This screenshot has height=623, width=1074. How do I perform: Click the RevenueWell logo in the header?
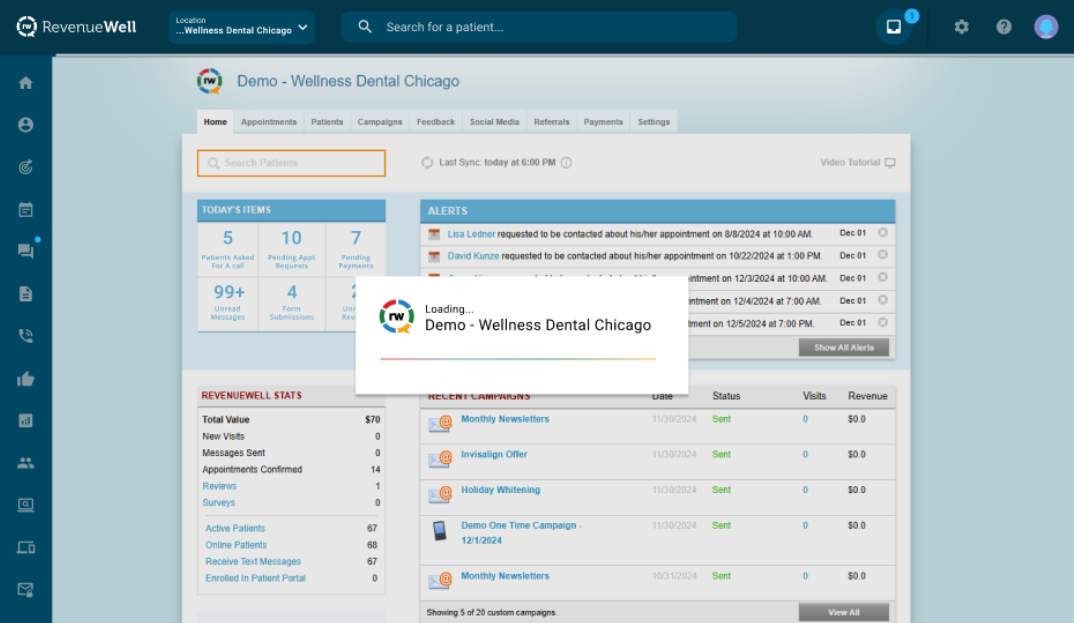[76, 27]
